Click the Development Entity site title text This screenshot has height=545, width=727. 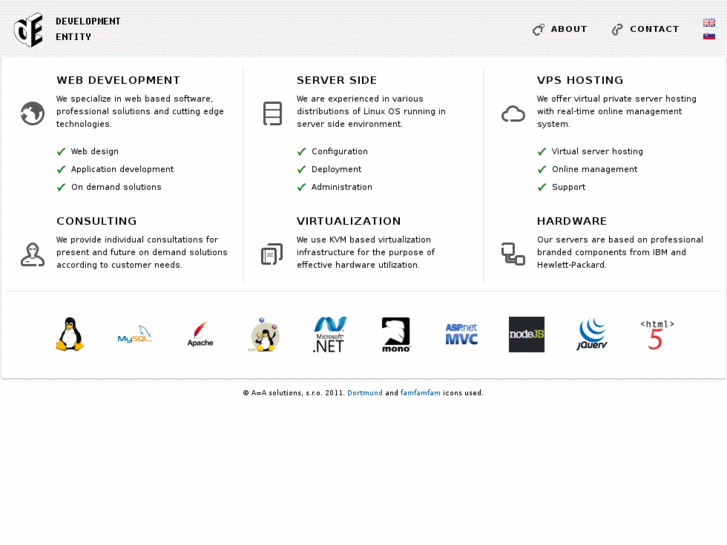click(x=88, y=29)
